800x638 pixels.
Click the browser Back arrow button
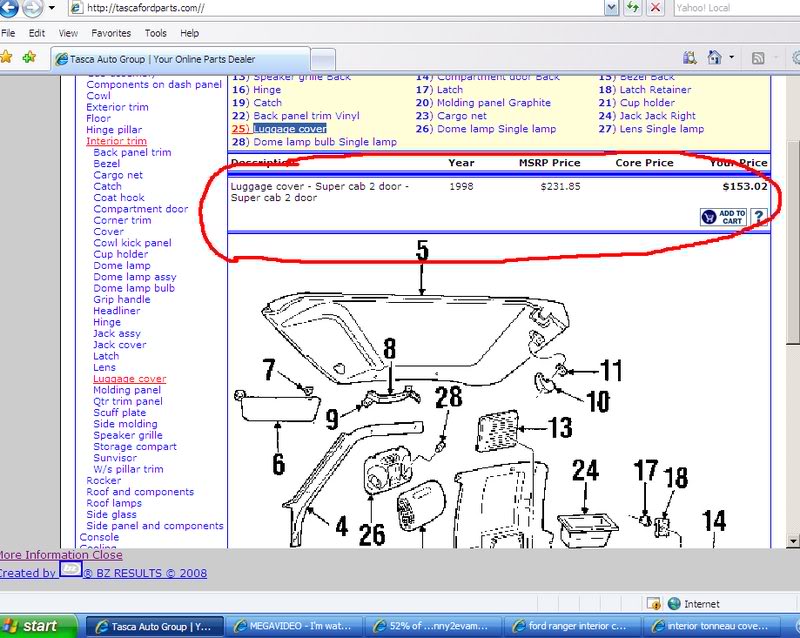pos(8,7)
